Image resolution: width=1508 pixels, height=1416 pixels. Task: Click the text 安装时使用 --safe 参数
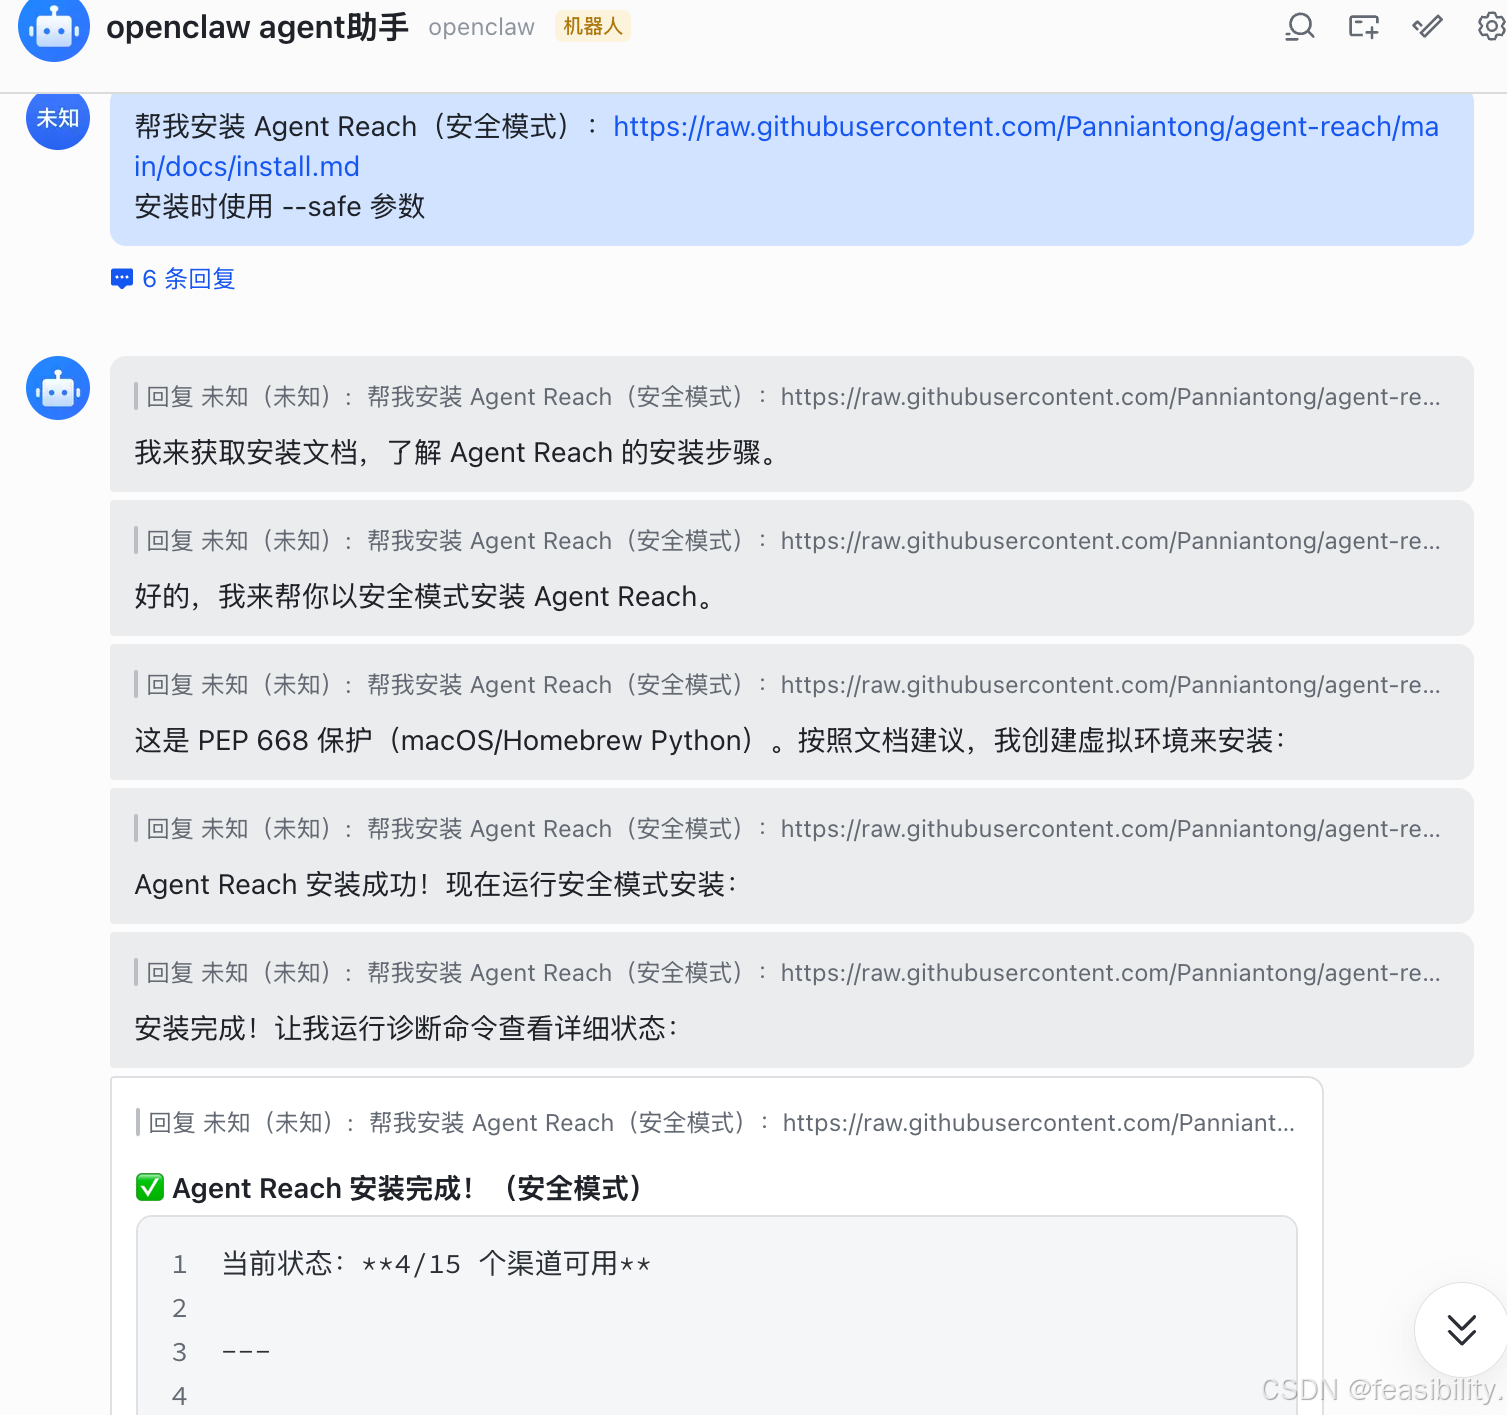click(x=280, y=207)
